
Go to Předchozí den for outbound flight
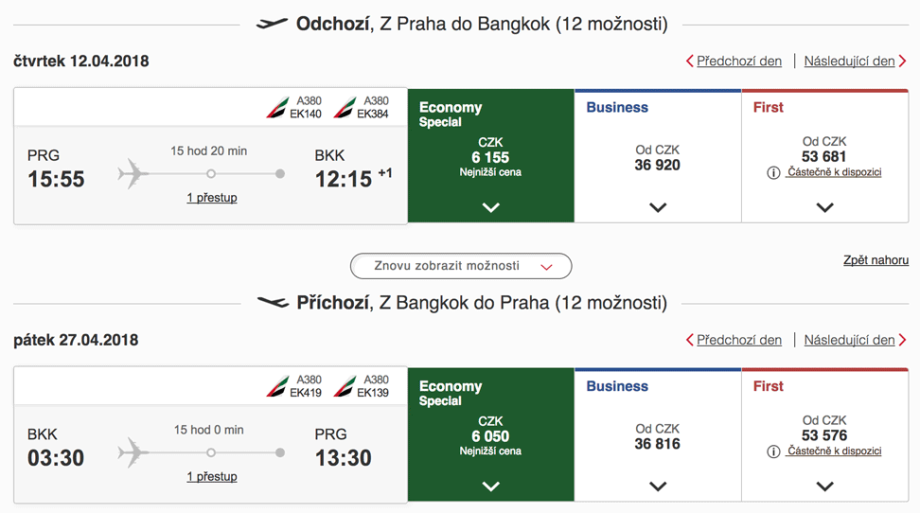pyautogui.click(x=734, y=61)
